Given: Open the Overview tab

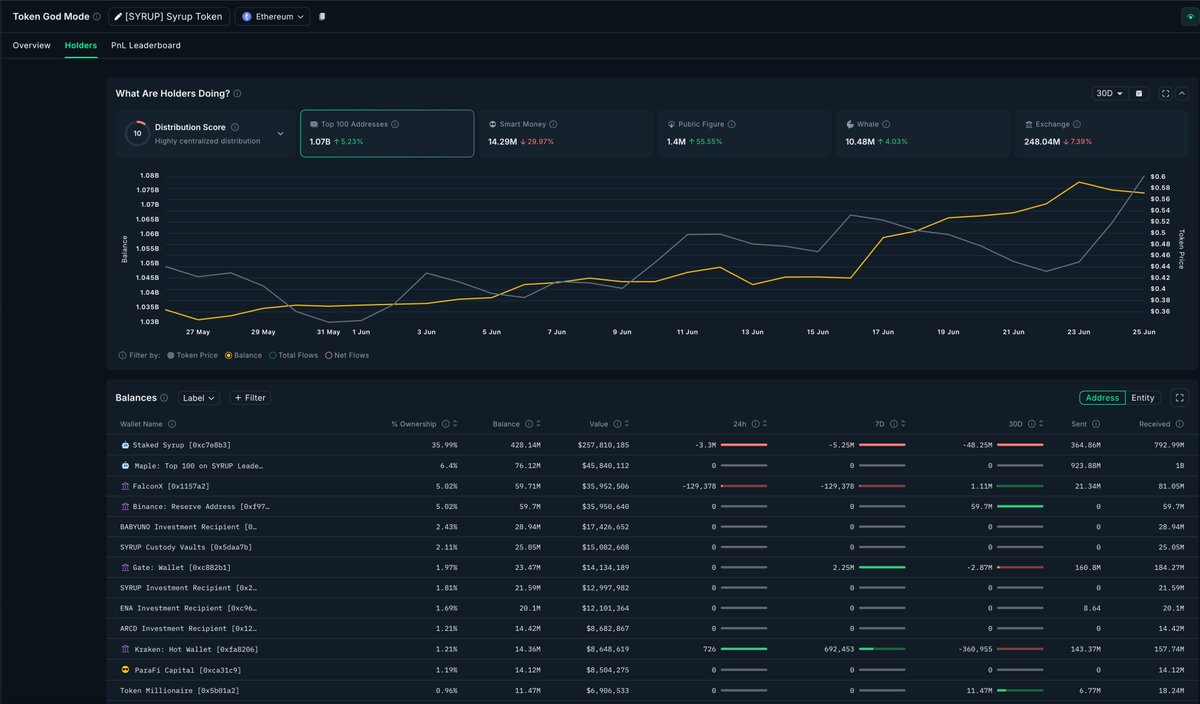Looking at the screenshot, I should pyautogui.click(x=32, y=45).
